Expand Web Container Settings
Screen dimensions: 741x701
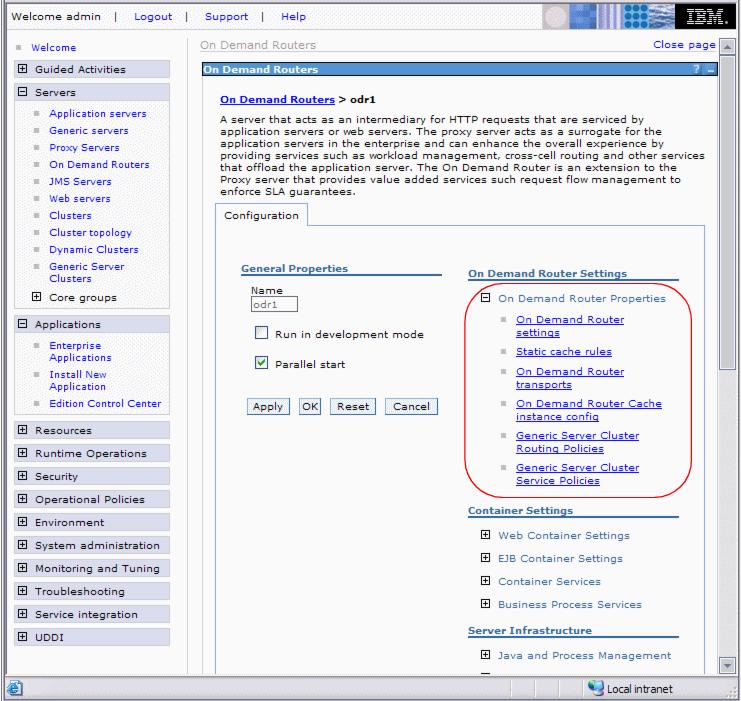coord(485,535)
